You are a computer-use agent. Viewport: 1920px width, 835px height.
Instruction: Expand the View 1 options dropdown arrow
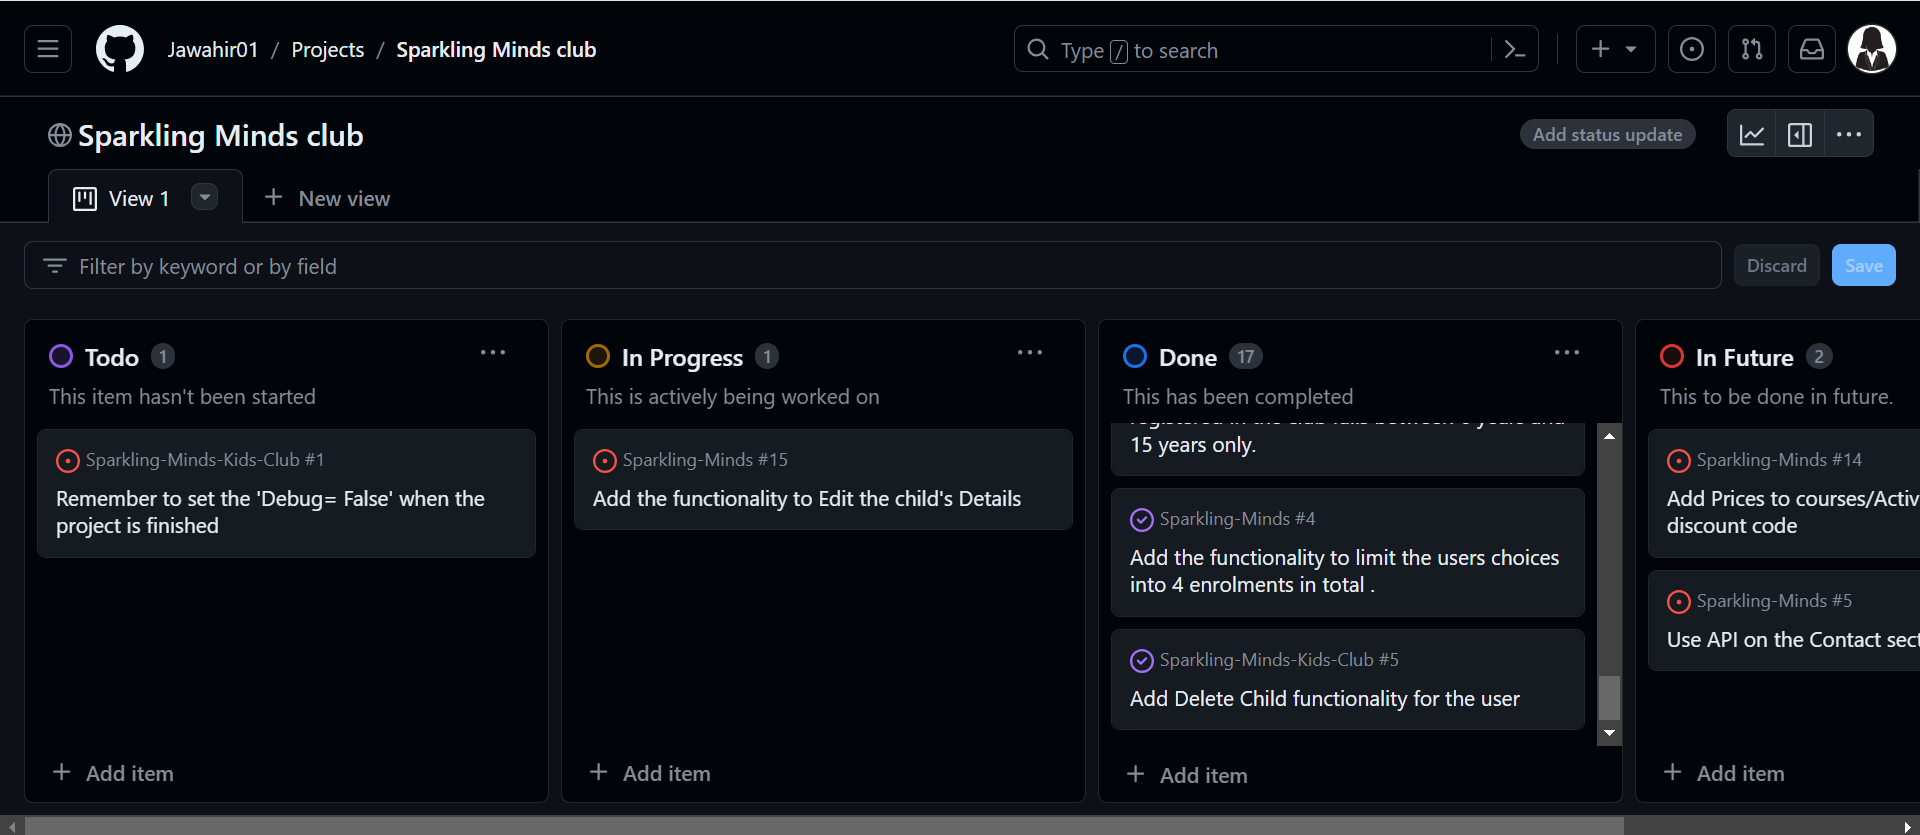[x=204, y=197]
